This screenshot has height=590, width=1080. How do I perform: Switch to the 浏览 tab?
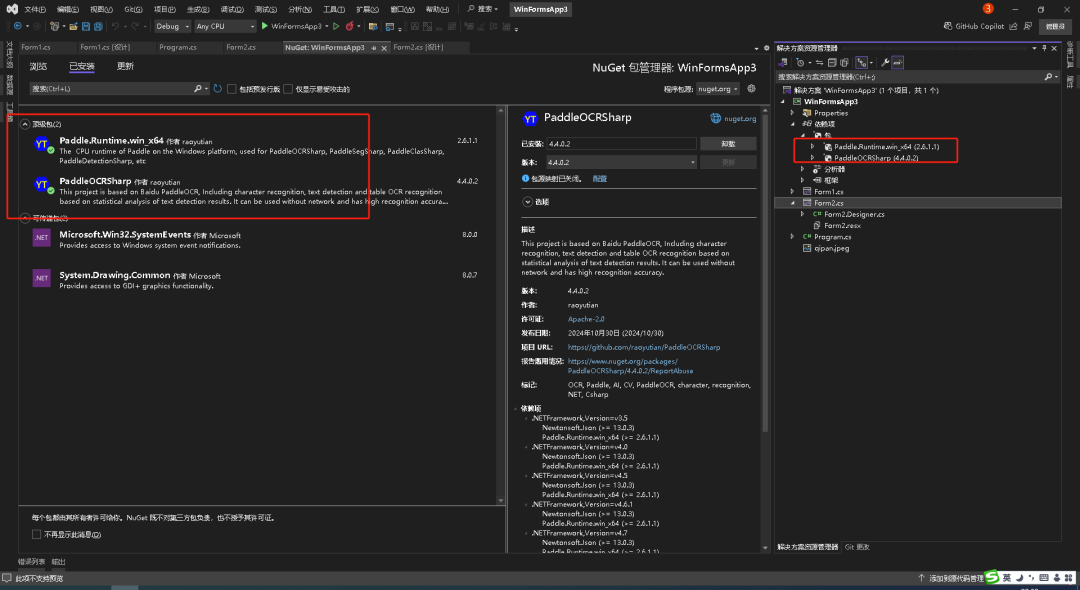(x=38, y=66)
